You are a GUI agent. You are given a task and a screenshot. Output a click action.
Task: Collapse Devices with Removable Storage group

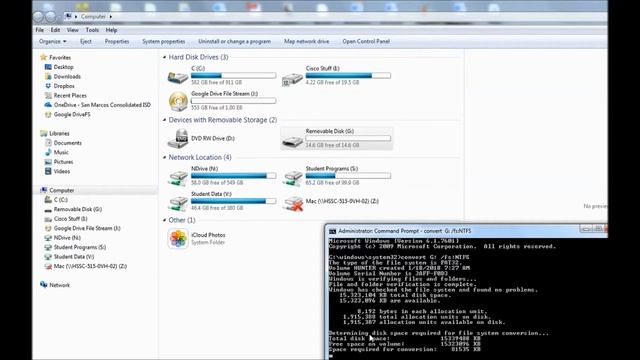point(164,120)
